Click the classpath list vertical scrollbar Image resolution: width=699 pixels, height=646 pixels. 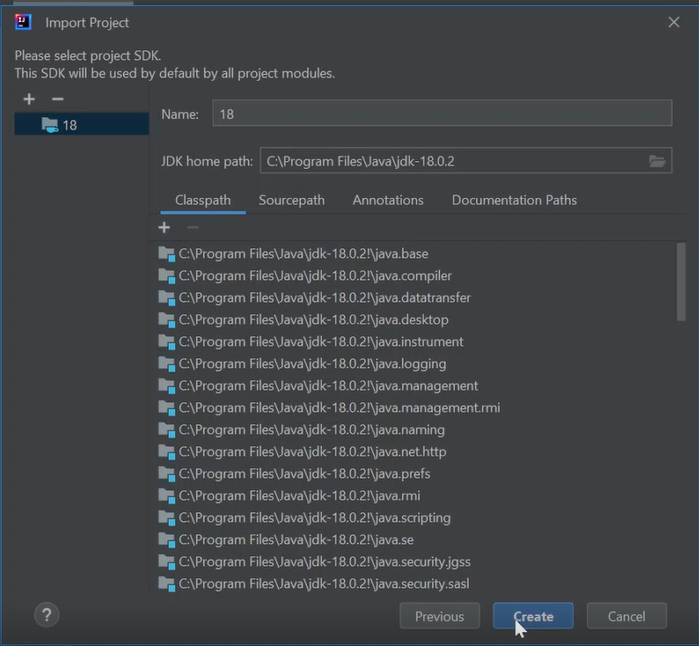681,282
